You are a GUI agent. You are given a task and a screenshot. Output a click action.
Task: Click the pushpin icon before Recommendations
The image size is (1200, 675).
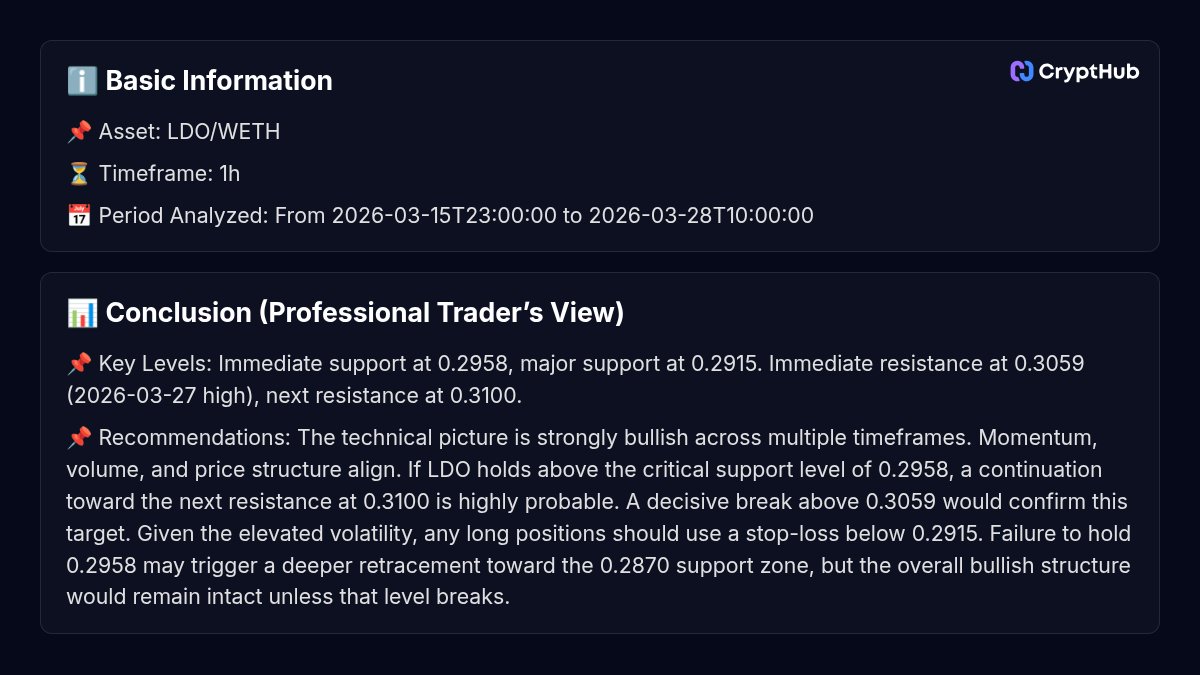click(x=79, y=438)
